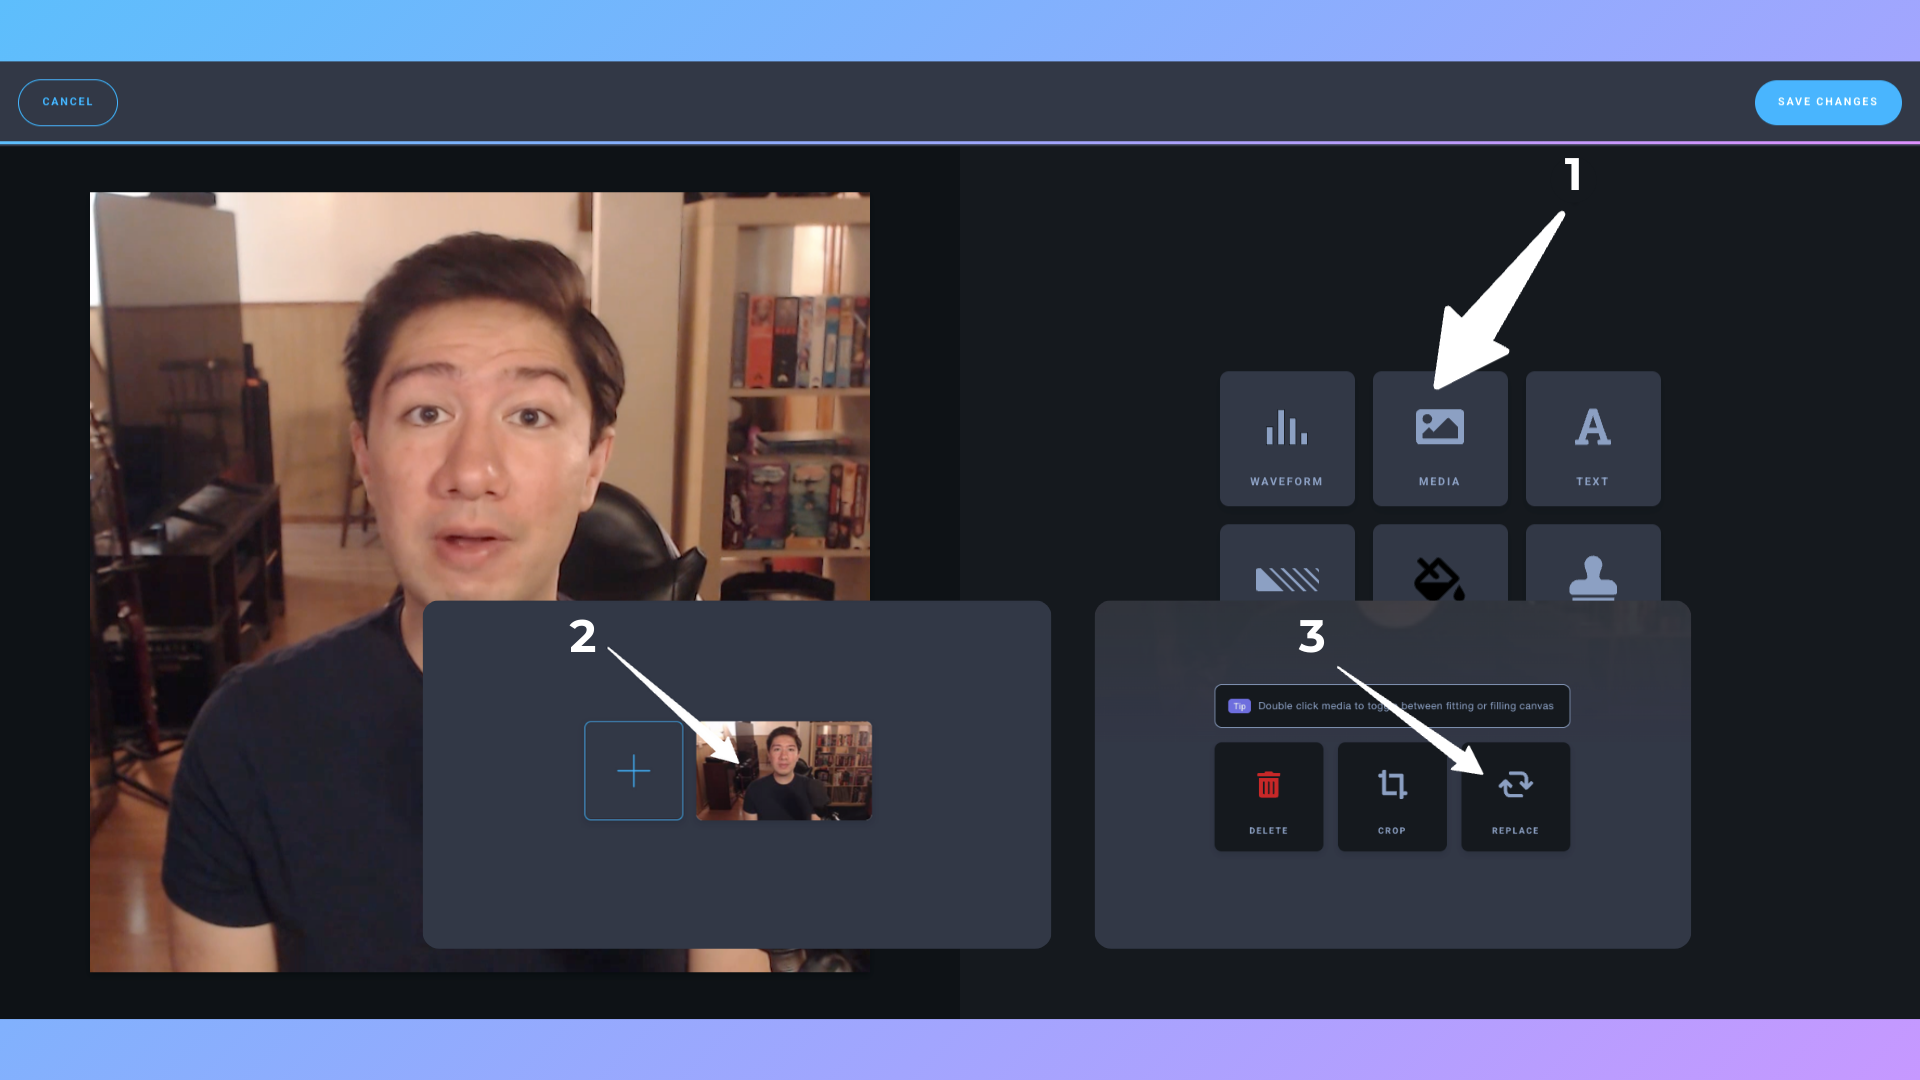The height and width of the screenshot is (1080, 1920).
Task: Select the paint bucket fill icon
Action: pyautogui.click(x=1438, y=578)
